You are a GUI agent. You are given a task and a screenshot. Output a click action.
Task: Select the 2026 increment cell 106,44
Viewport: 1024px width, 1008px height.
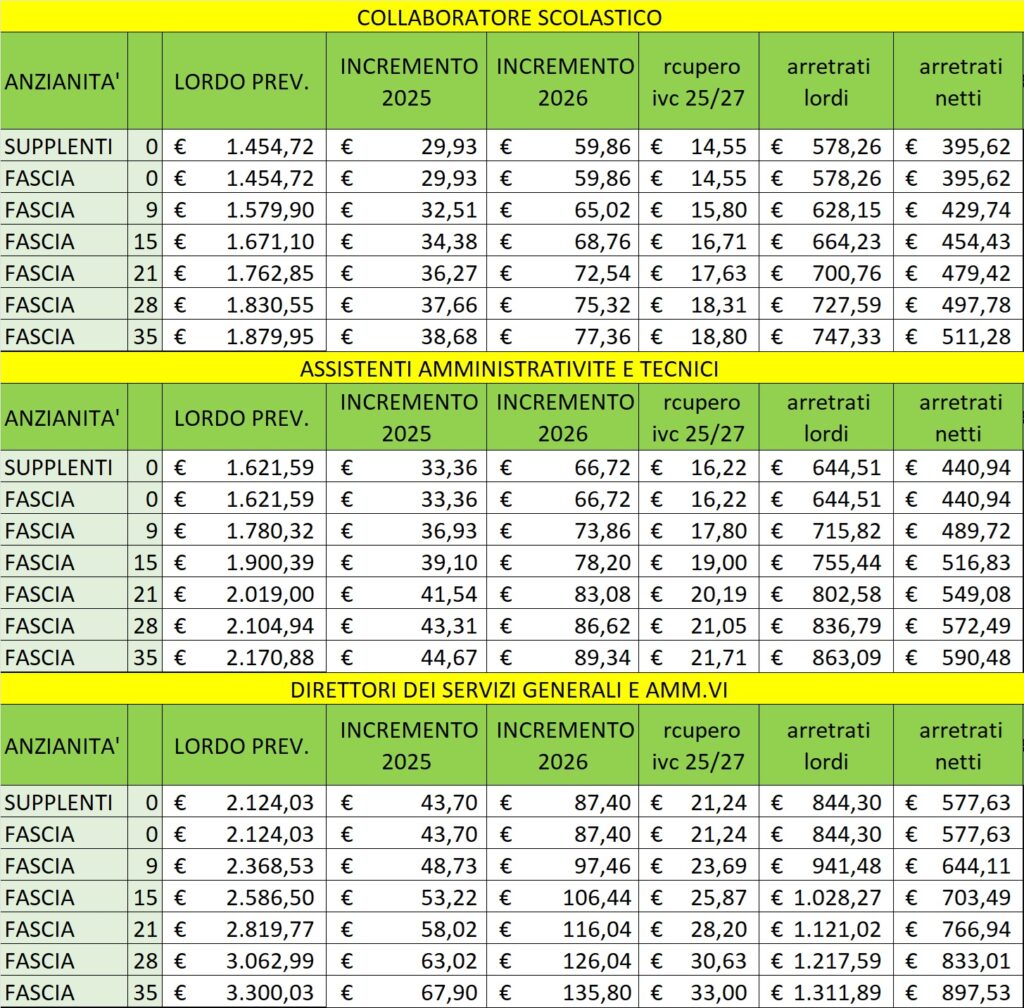pyautogui.click(x=562, y=898)
